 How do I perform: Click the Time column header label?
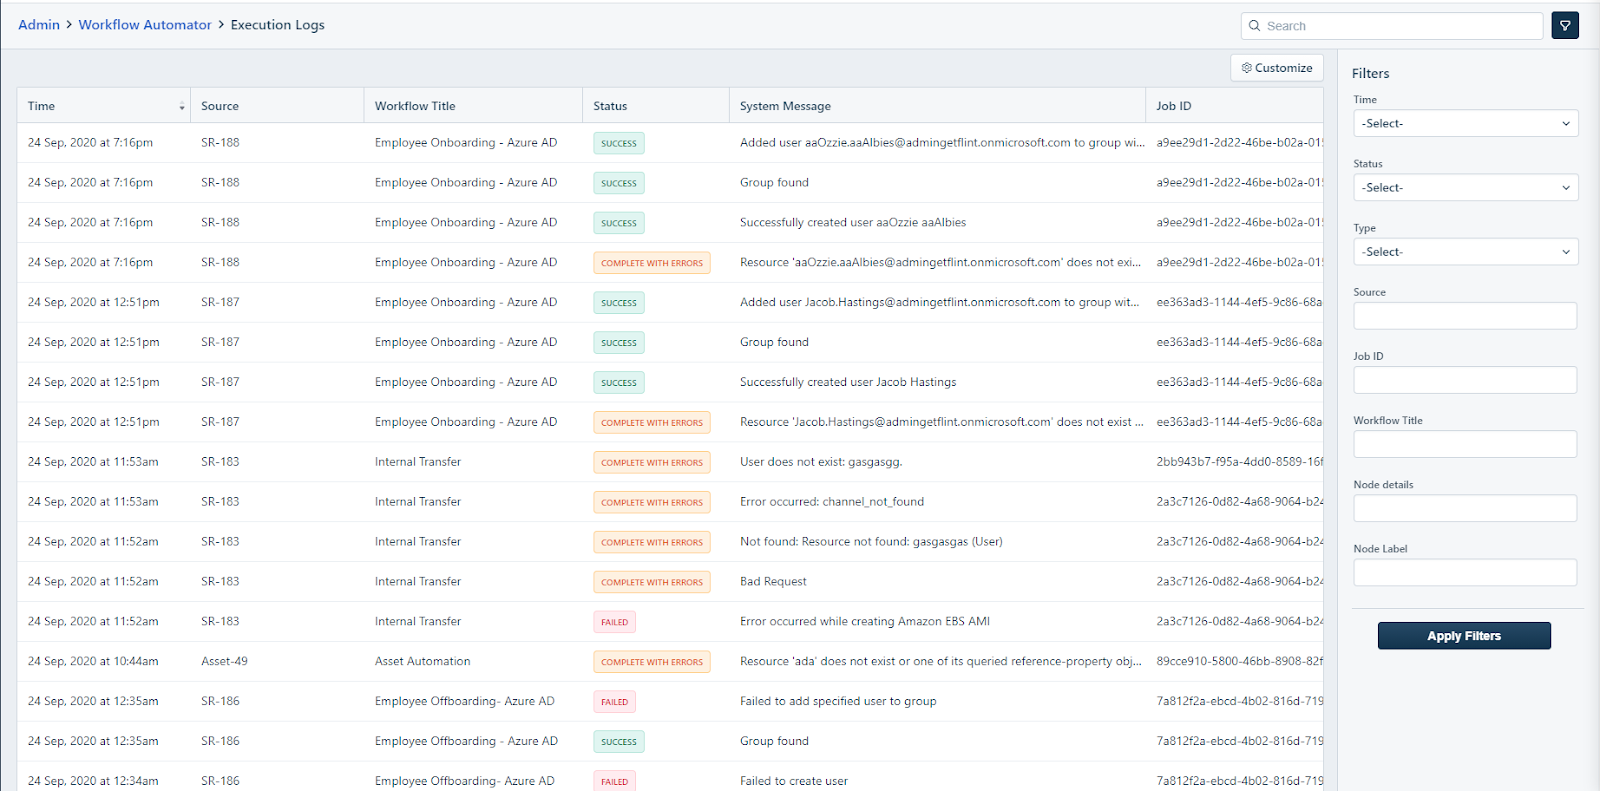pos(41,106)
